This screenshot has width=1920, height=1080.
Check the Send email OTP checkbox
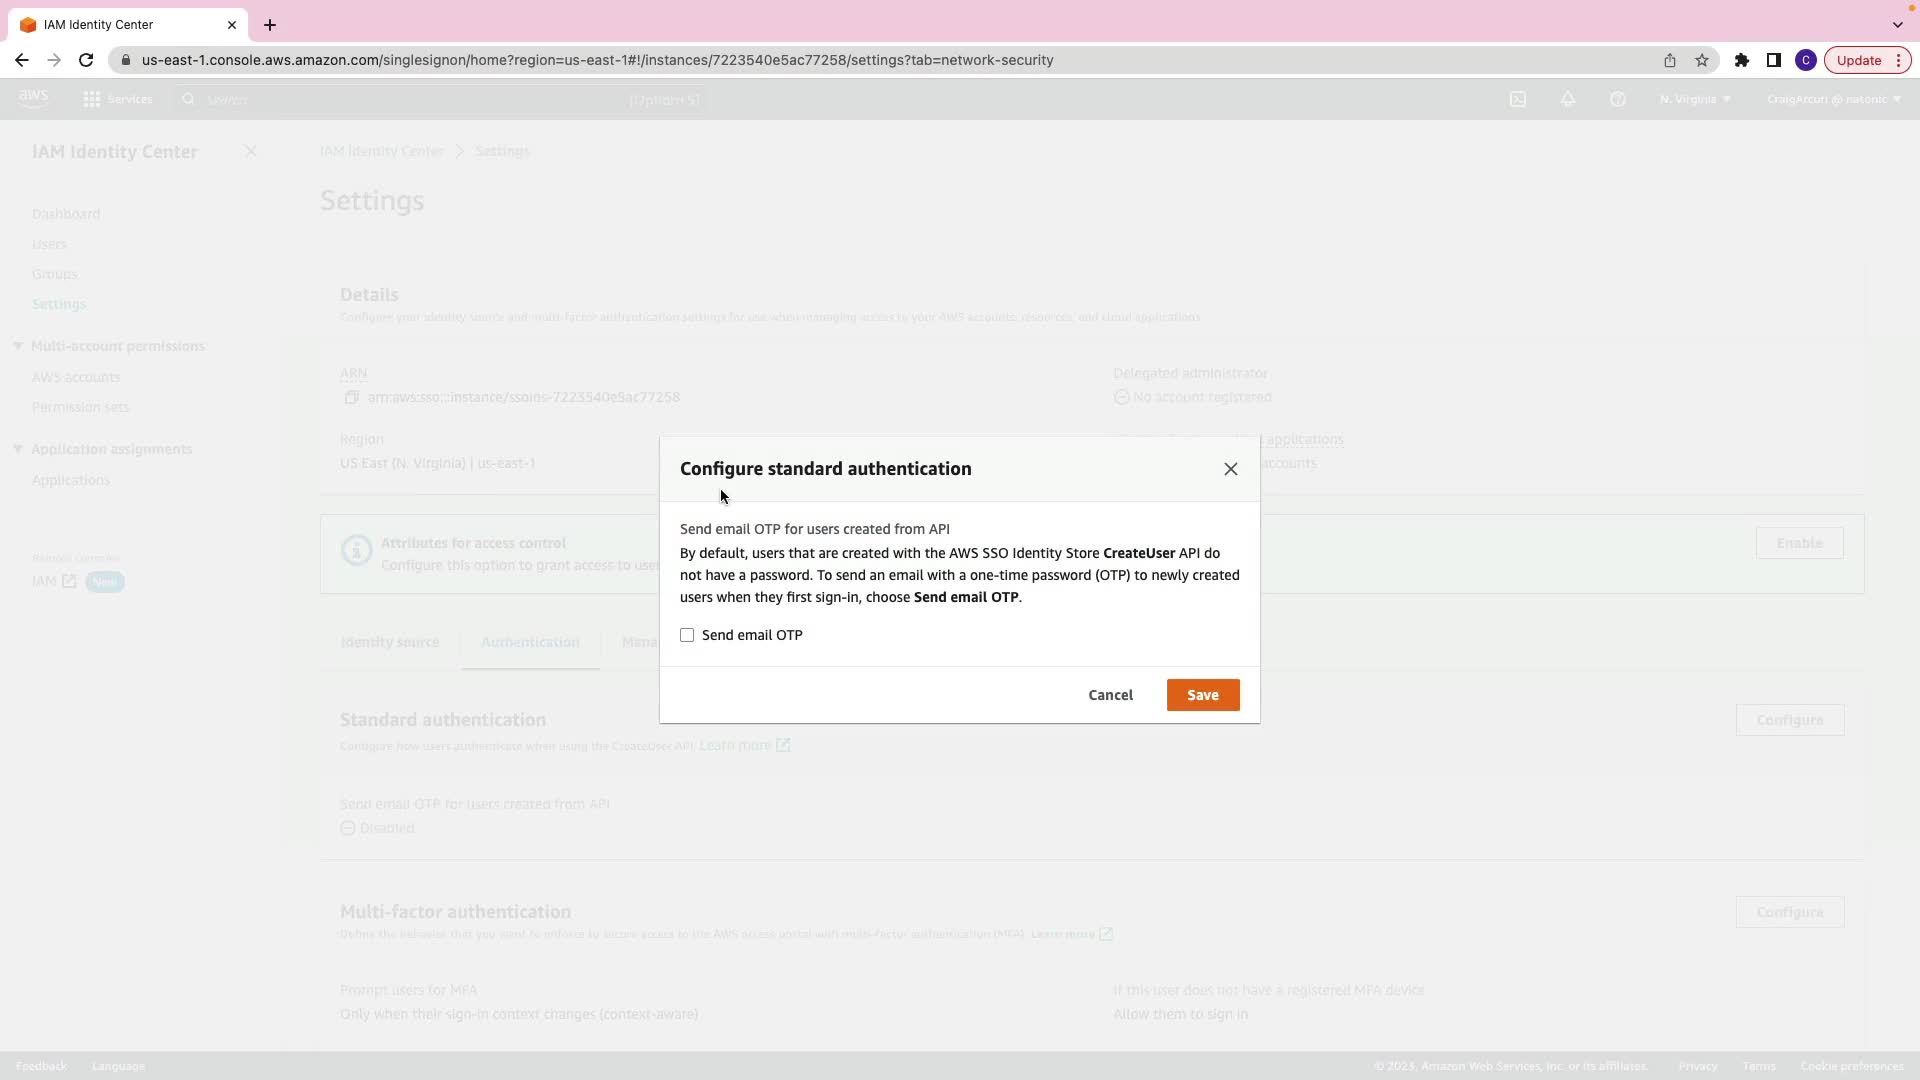[687, 636]
